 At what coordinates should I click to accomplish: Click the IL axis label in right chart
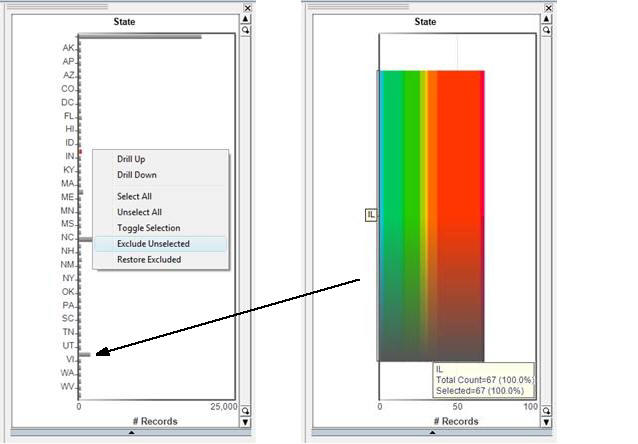(x=371, y=215)
